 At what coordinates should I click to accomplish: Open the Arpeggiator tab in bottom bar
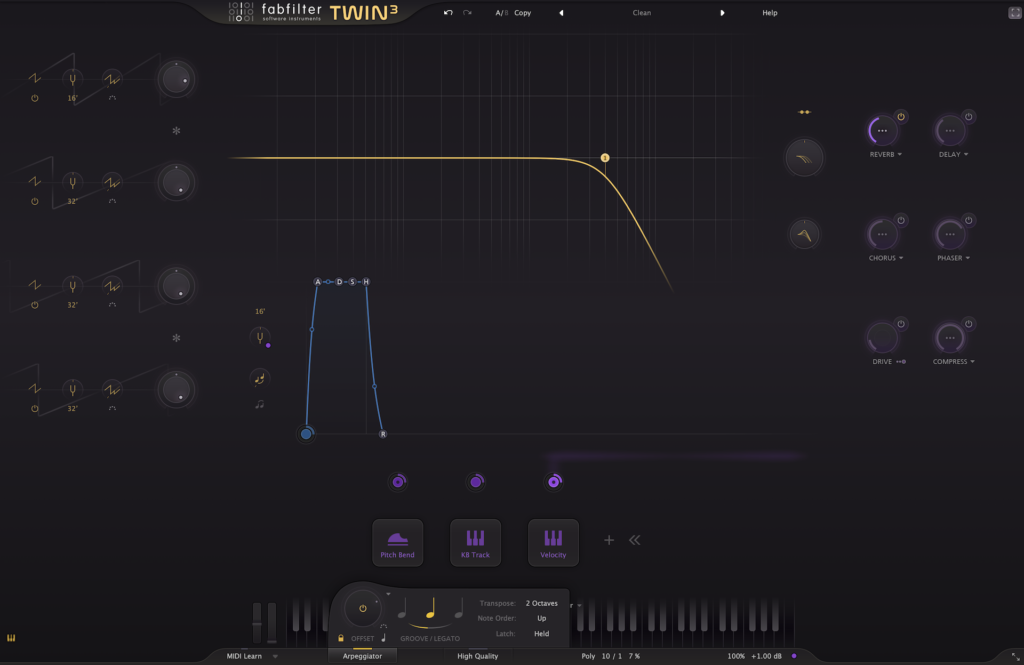coord(362,656)
